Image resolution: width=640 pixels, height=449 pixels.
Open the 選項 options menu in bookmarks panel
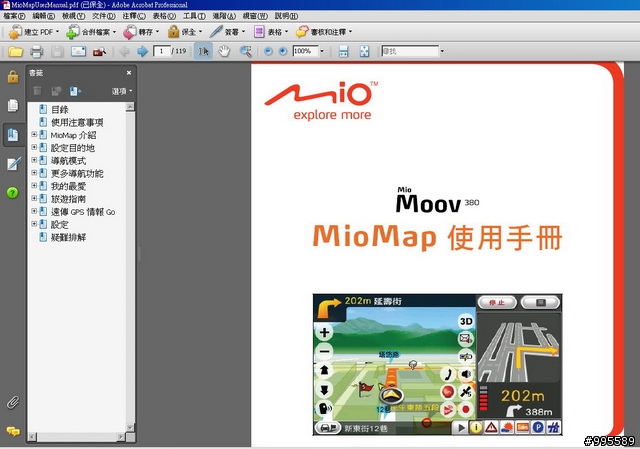(x=122, y=91)
